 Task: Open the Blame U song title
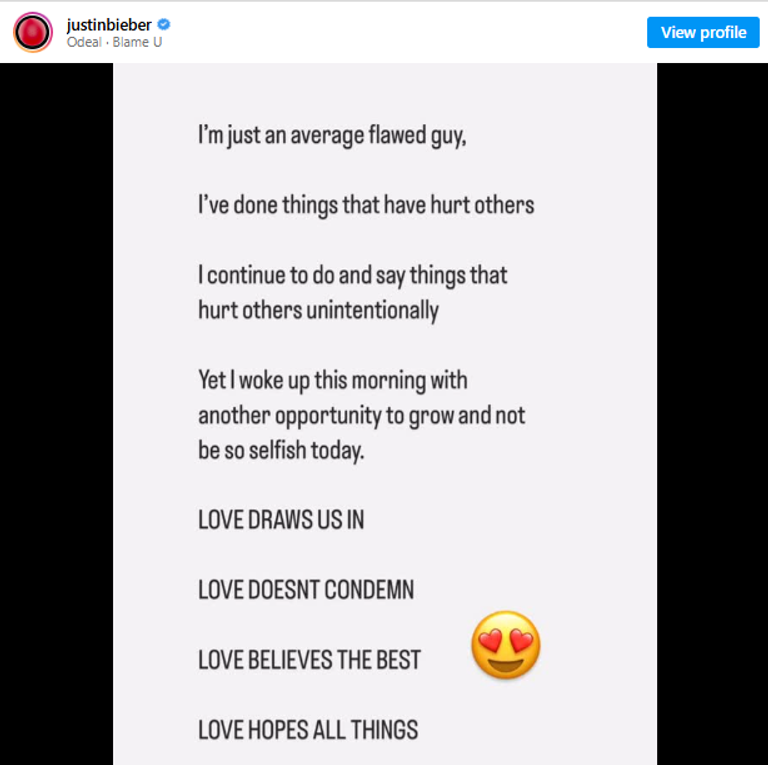[x=137, y=43]
